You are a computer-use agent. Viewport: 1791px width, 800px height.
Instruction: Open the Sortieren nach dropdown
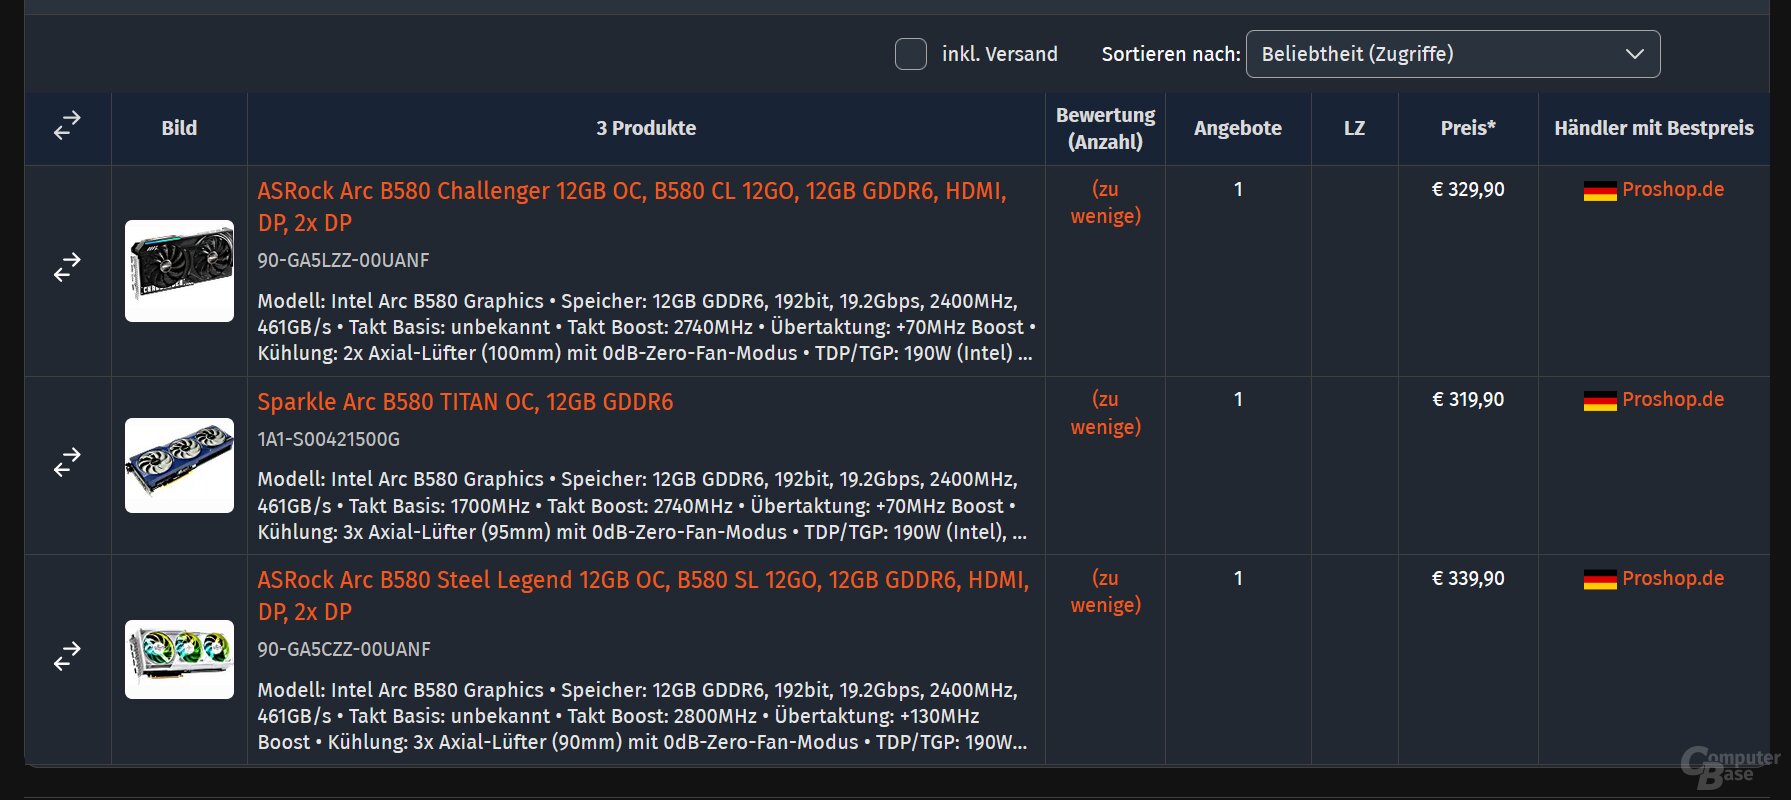pyautogui.click(x=1453, y=54)
